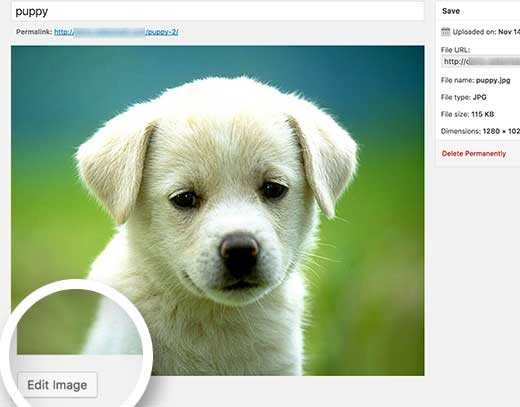This screenshot has height=407, width=520.
Task: Click the calendar icon beside Uploaded on
Action: [x=445, y=32]
